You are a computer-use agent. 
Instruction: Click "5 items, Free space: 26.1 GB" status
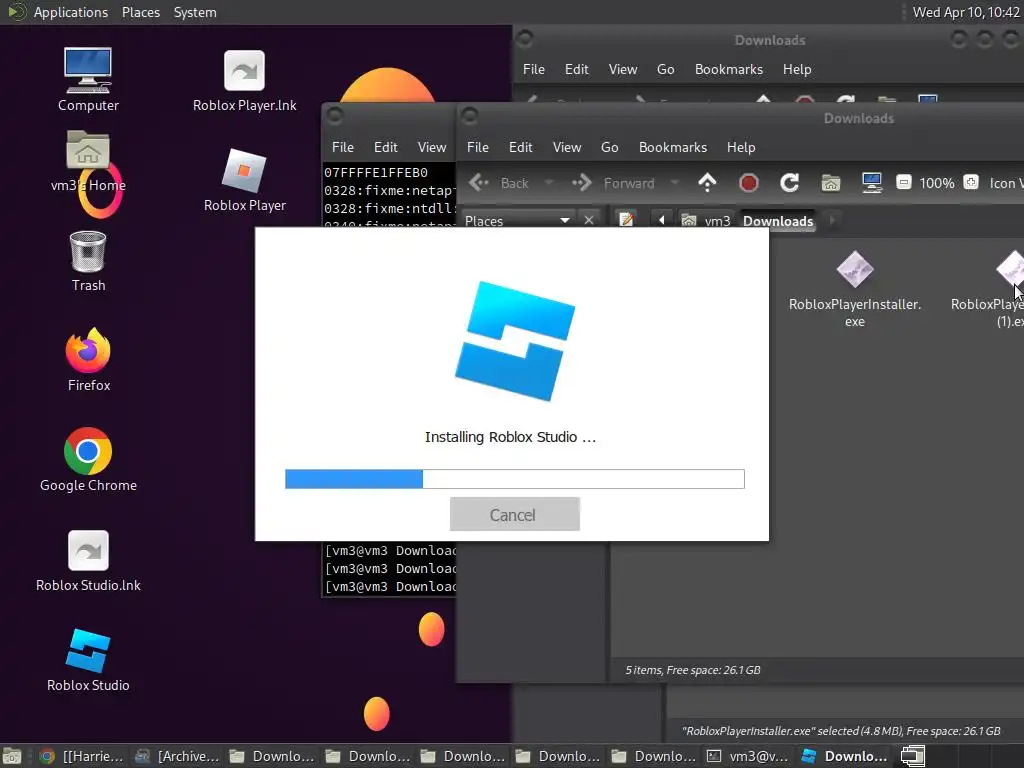coord(693,670)
